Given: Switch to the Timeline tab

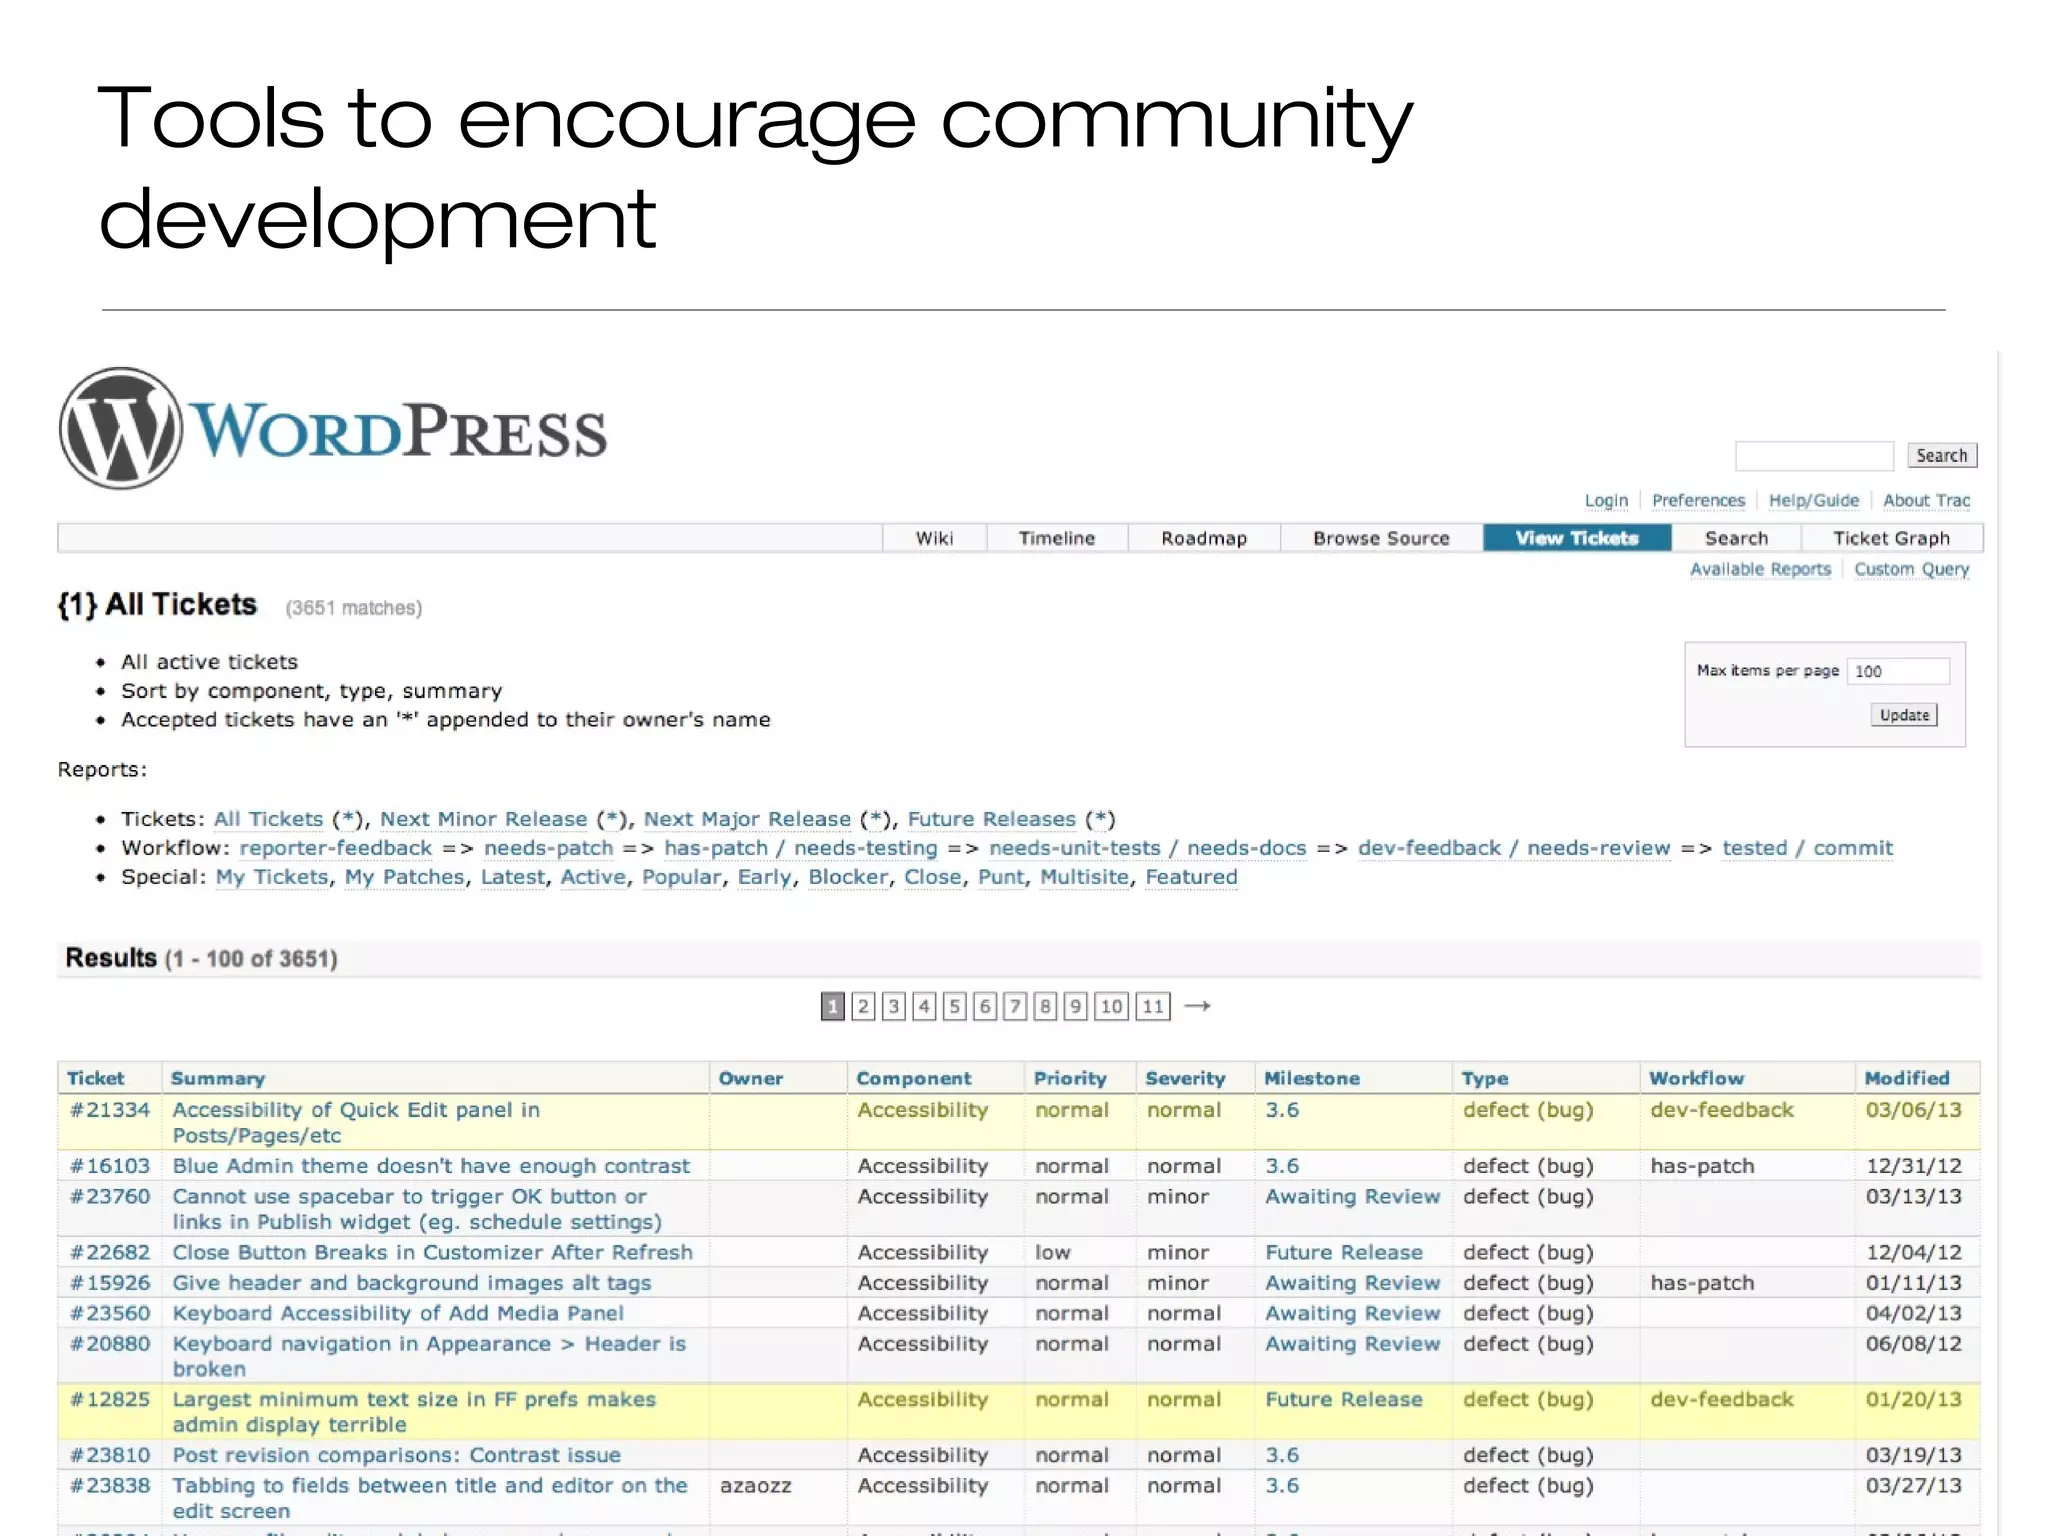Looking at the screenshot, I should point(1057,538).
